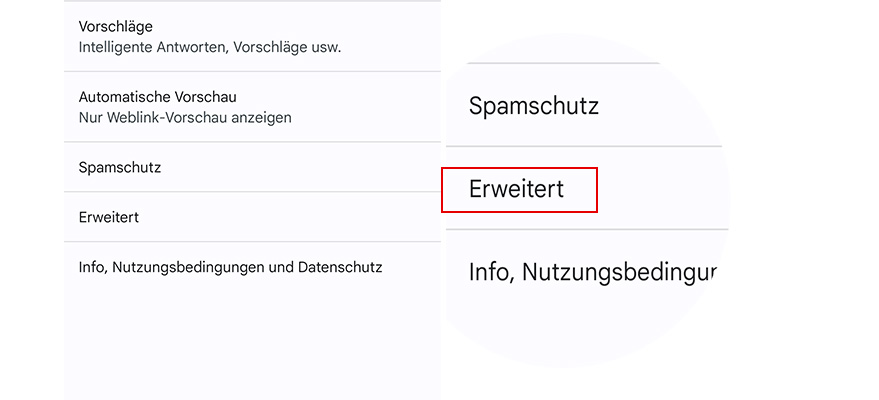Click the word "Intelligente" under Vorschläge

(x=117, y=47)
